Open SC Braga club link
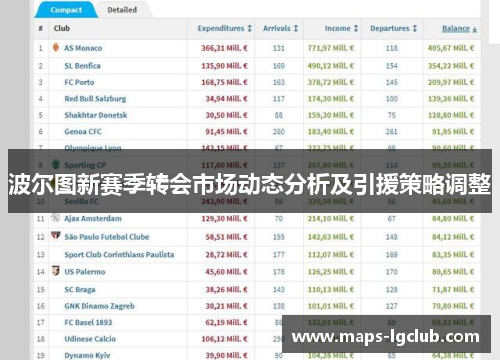 pyautogui.click(x=80, y=290)
